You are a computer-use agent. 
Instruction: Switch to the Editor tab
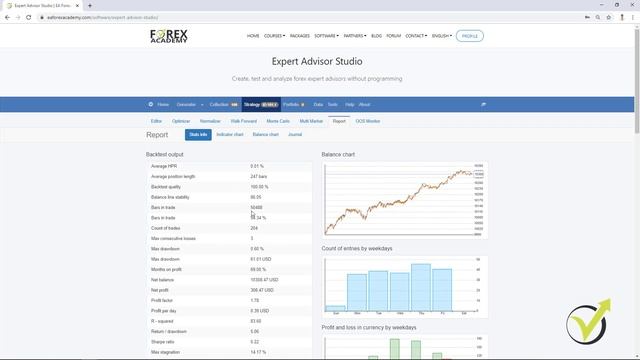pyautogui.click(x=156, y=121)
